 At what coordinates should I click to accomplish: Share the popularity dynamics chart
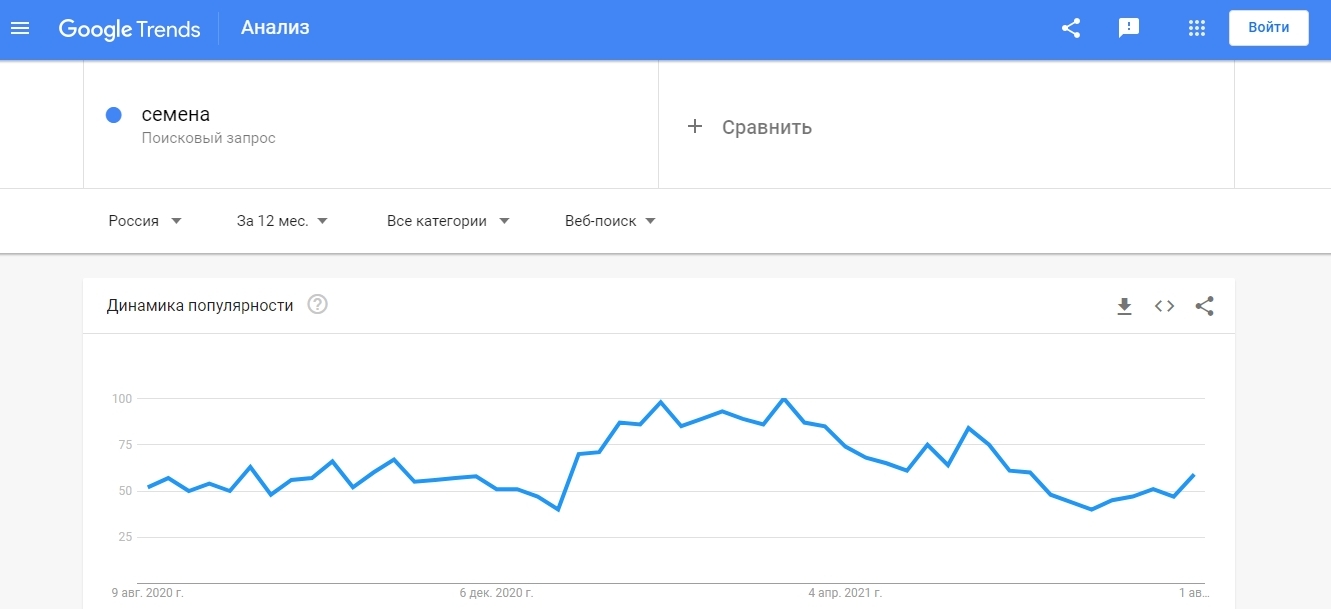point(1204,306)
